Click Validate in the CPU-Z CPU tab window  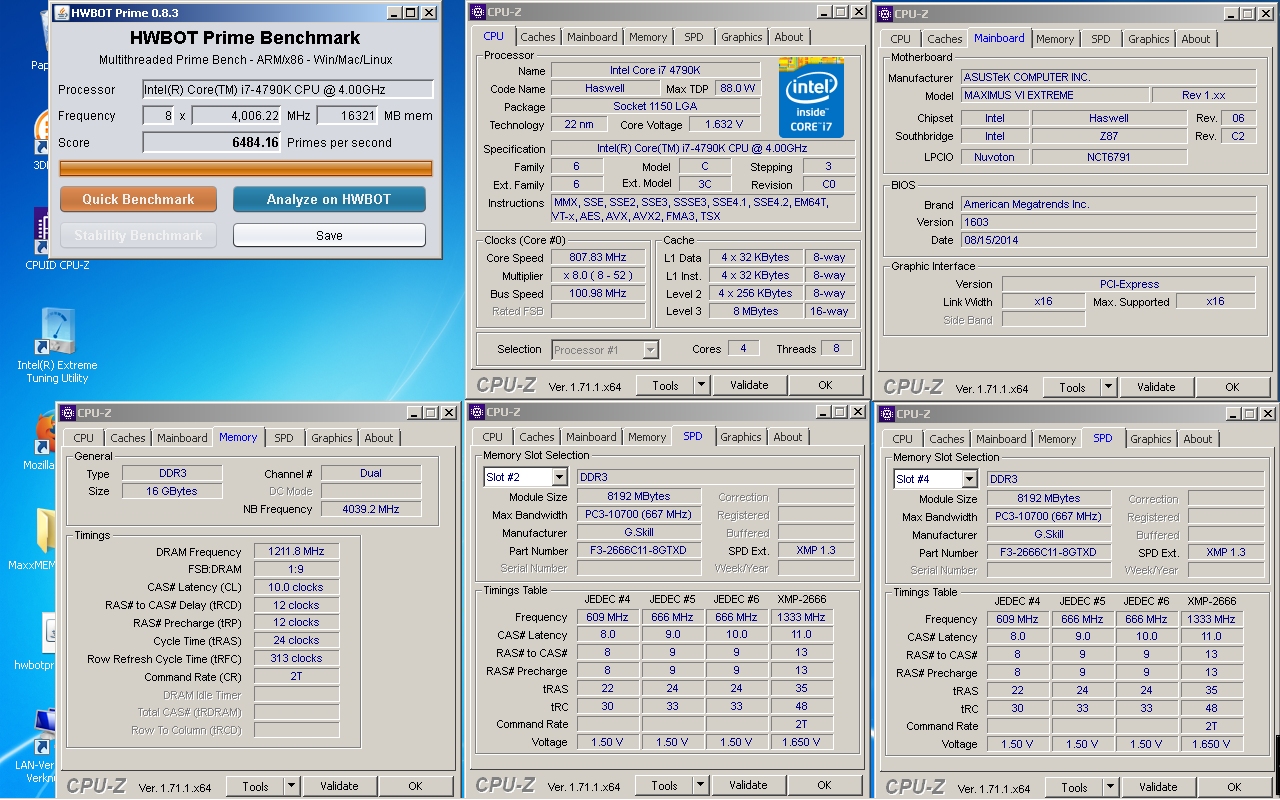pos(749,385)
